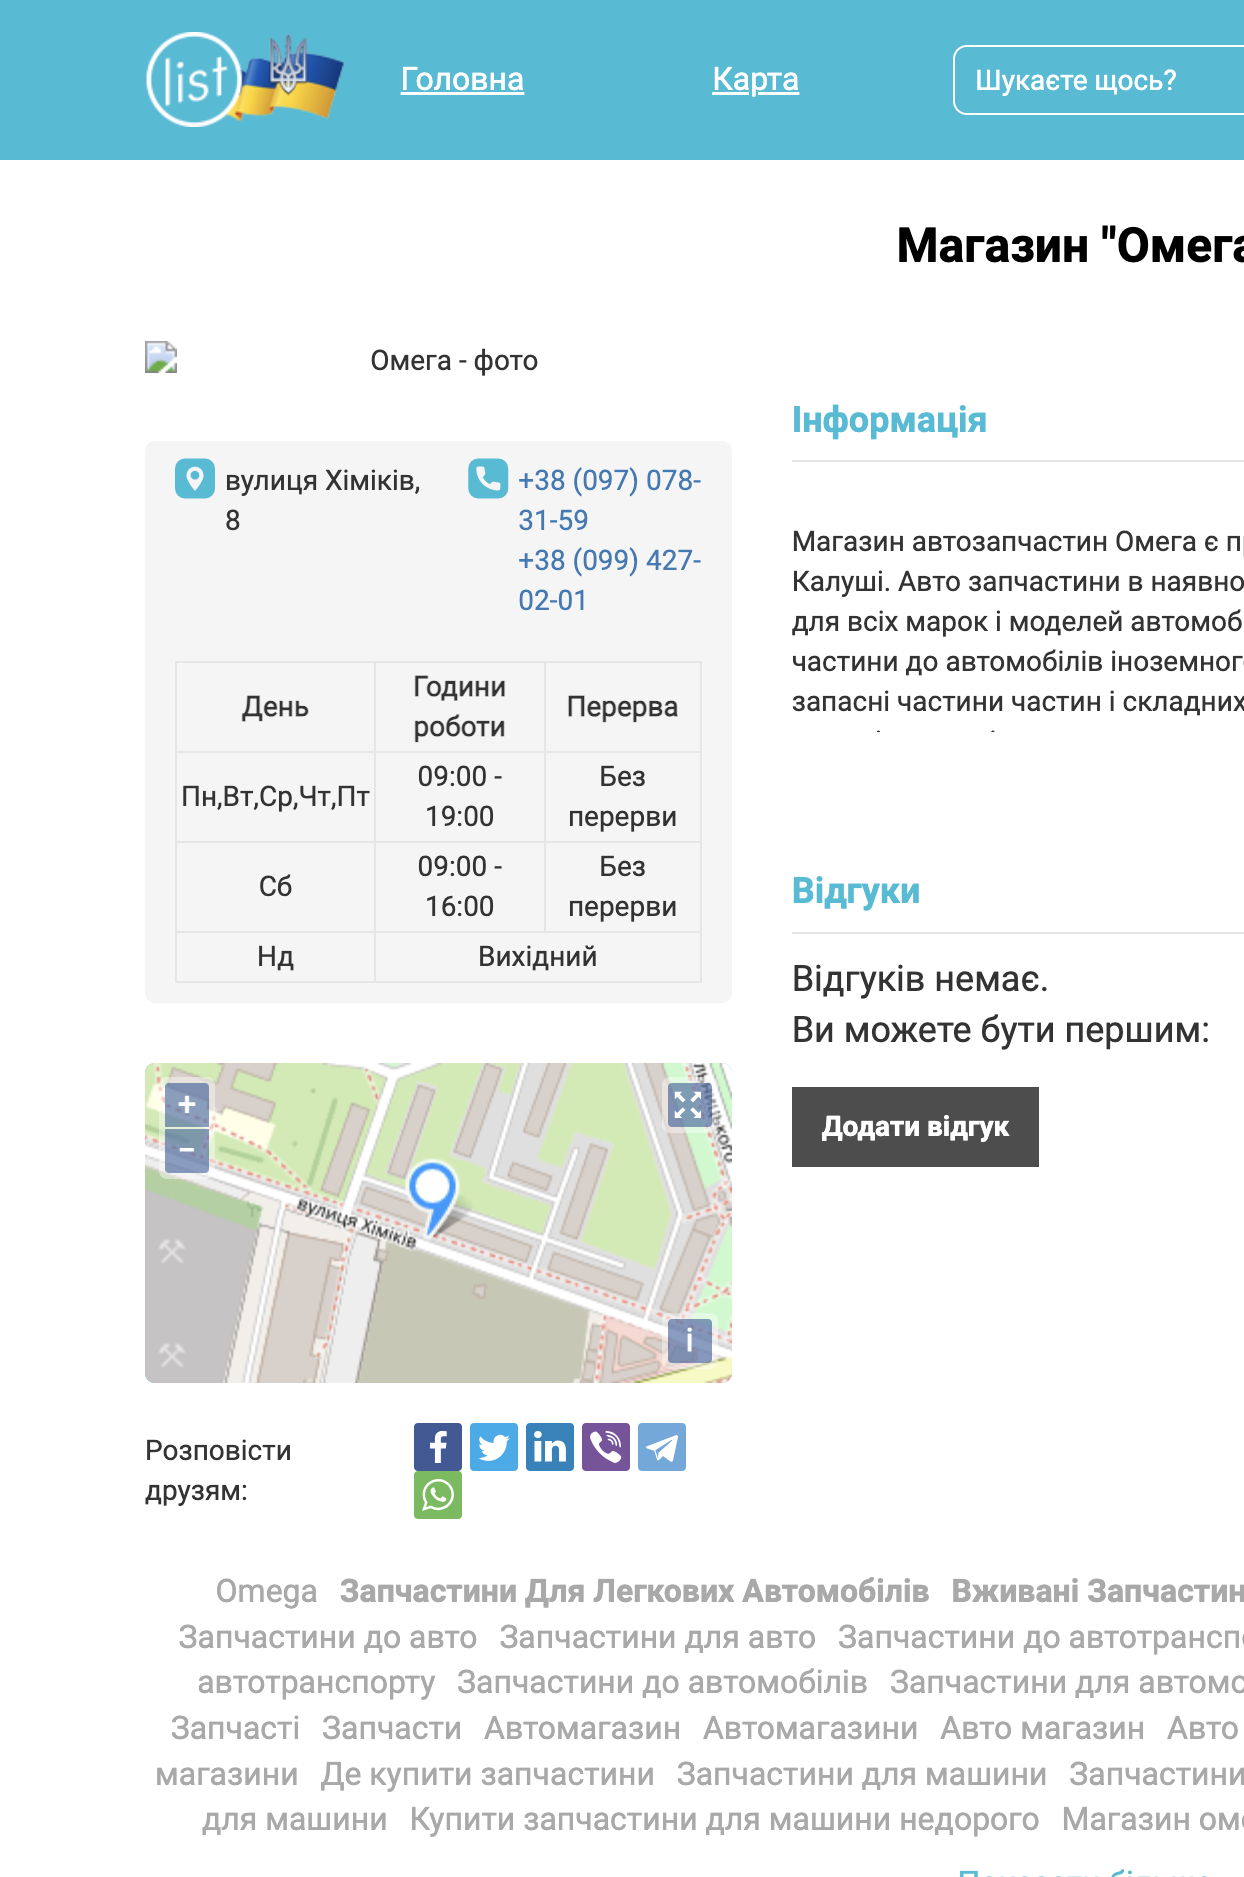Click the Розповісти друзям label
Viewport: 1244px width, 1877px height.
pos(218,1470)
